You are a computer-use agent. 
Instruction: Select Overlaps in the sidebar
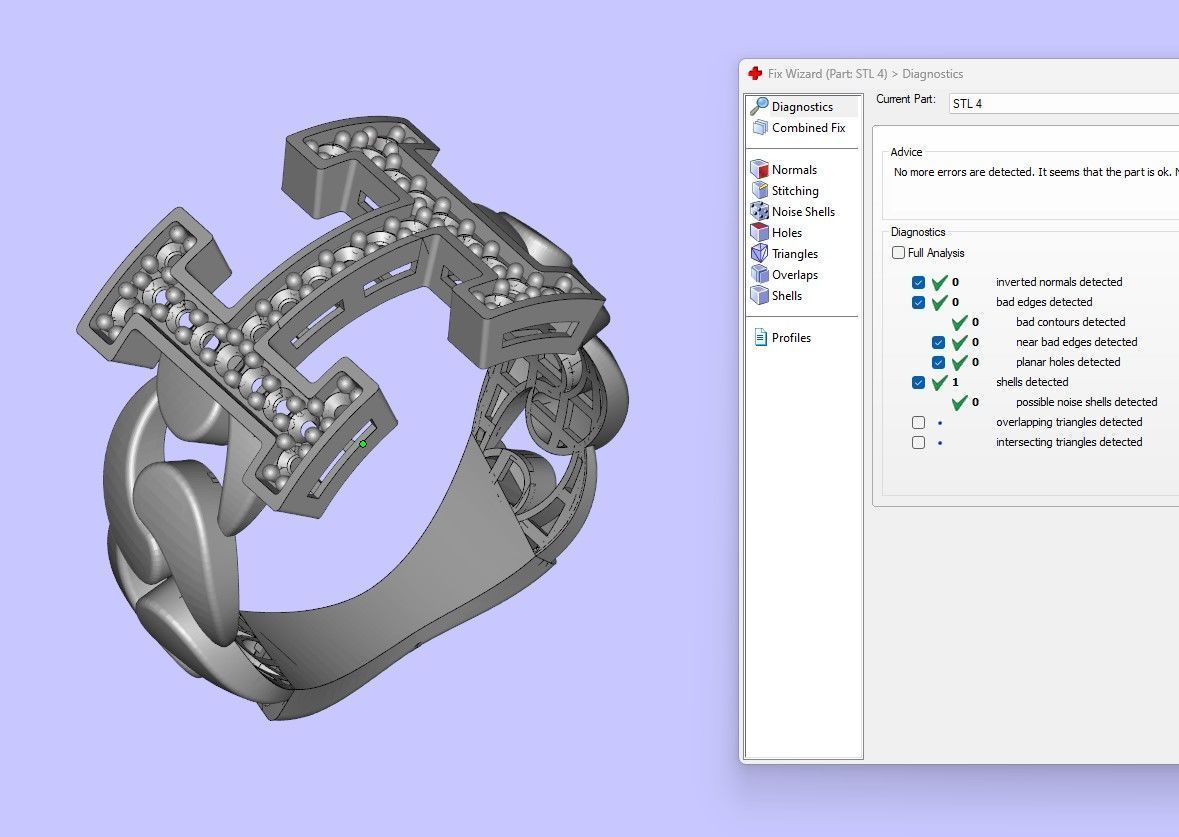(x=795, y=274)
